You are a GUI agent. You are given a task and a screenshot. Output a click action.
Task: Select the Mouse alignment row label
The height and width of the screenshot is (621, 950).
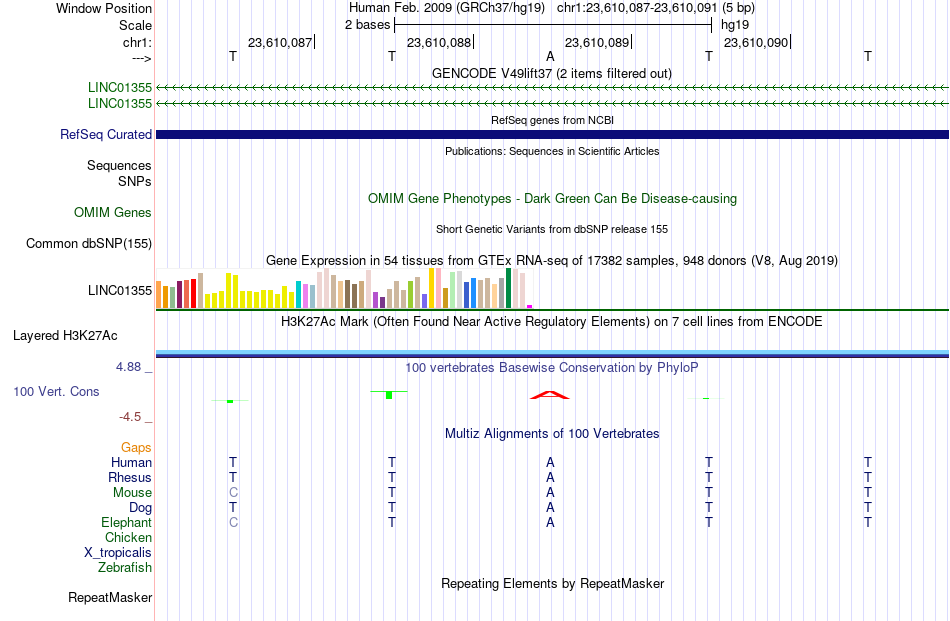[132, 493]
